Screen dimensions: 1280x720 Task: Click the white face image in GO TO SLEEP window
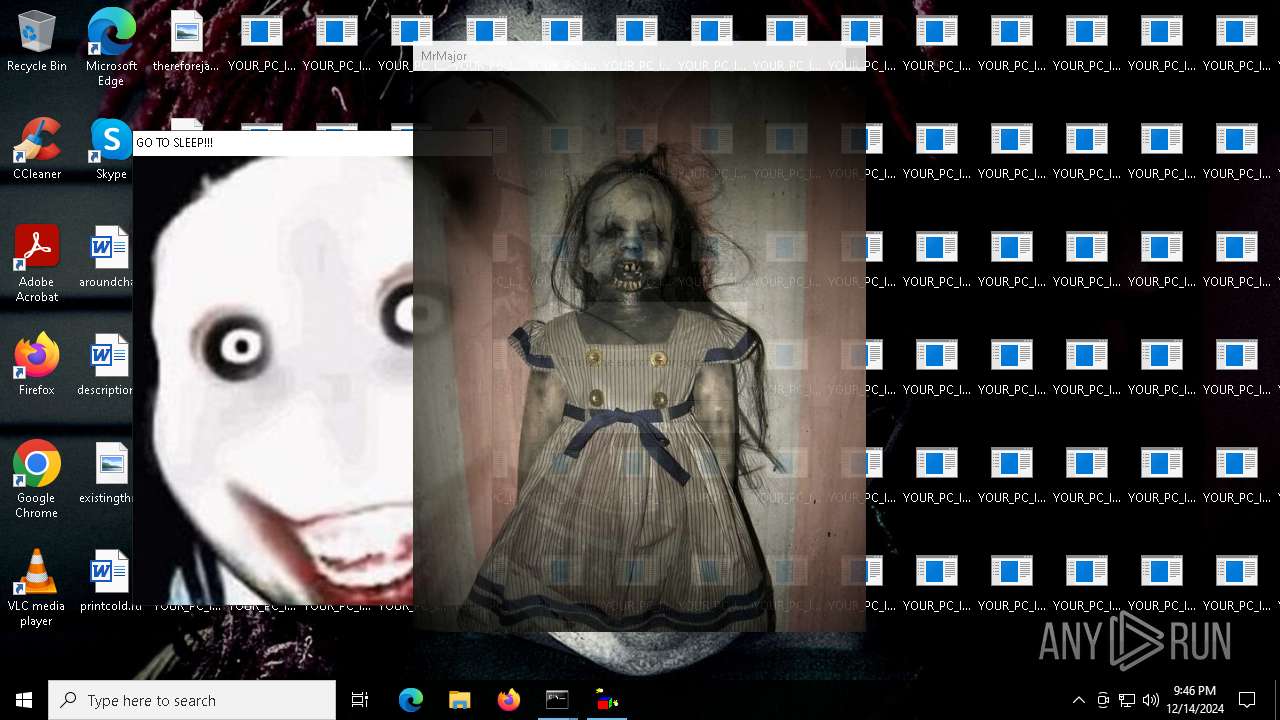click(273, 380)
